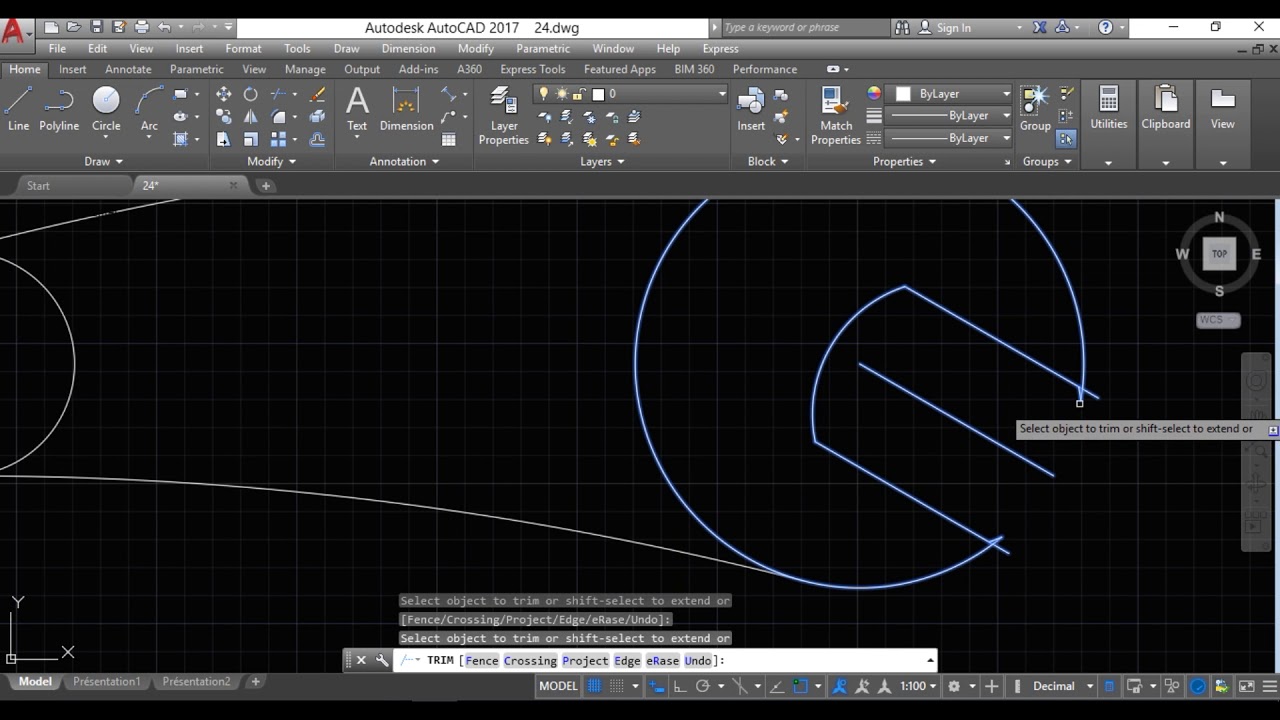Add a new drawing tab with plus
This screenshot has height=720, width=1280.
[x=265, y=186]
